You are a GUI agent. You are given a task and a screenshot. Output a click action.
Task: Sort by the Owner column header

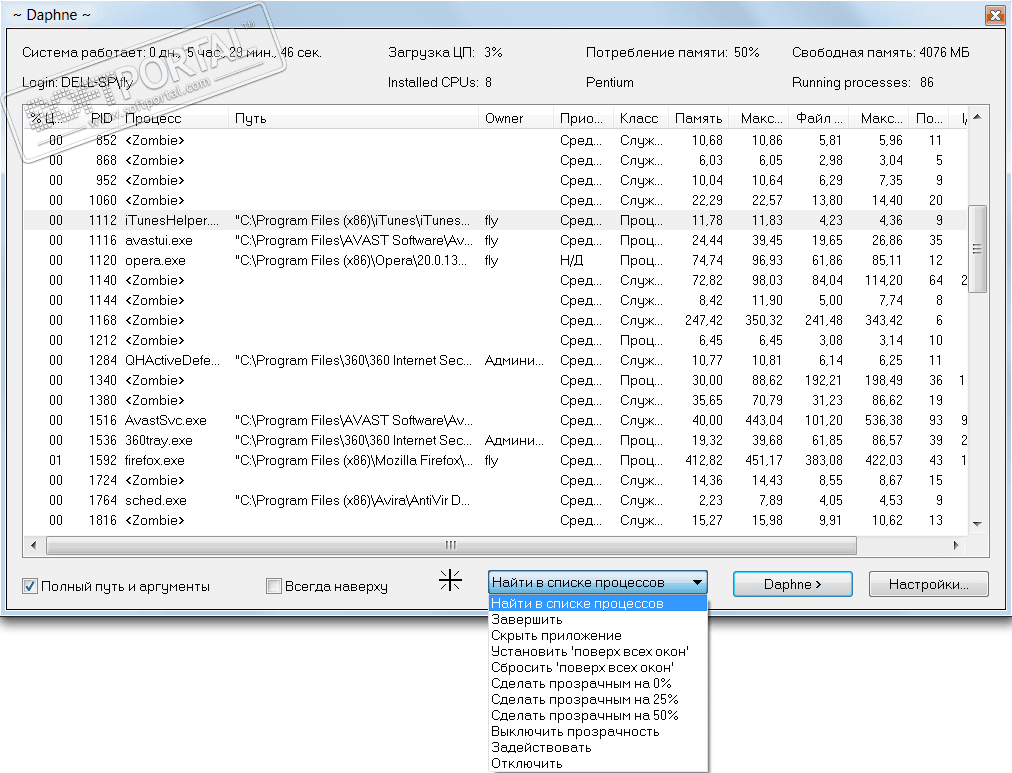pos(516,118)
